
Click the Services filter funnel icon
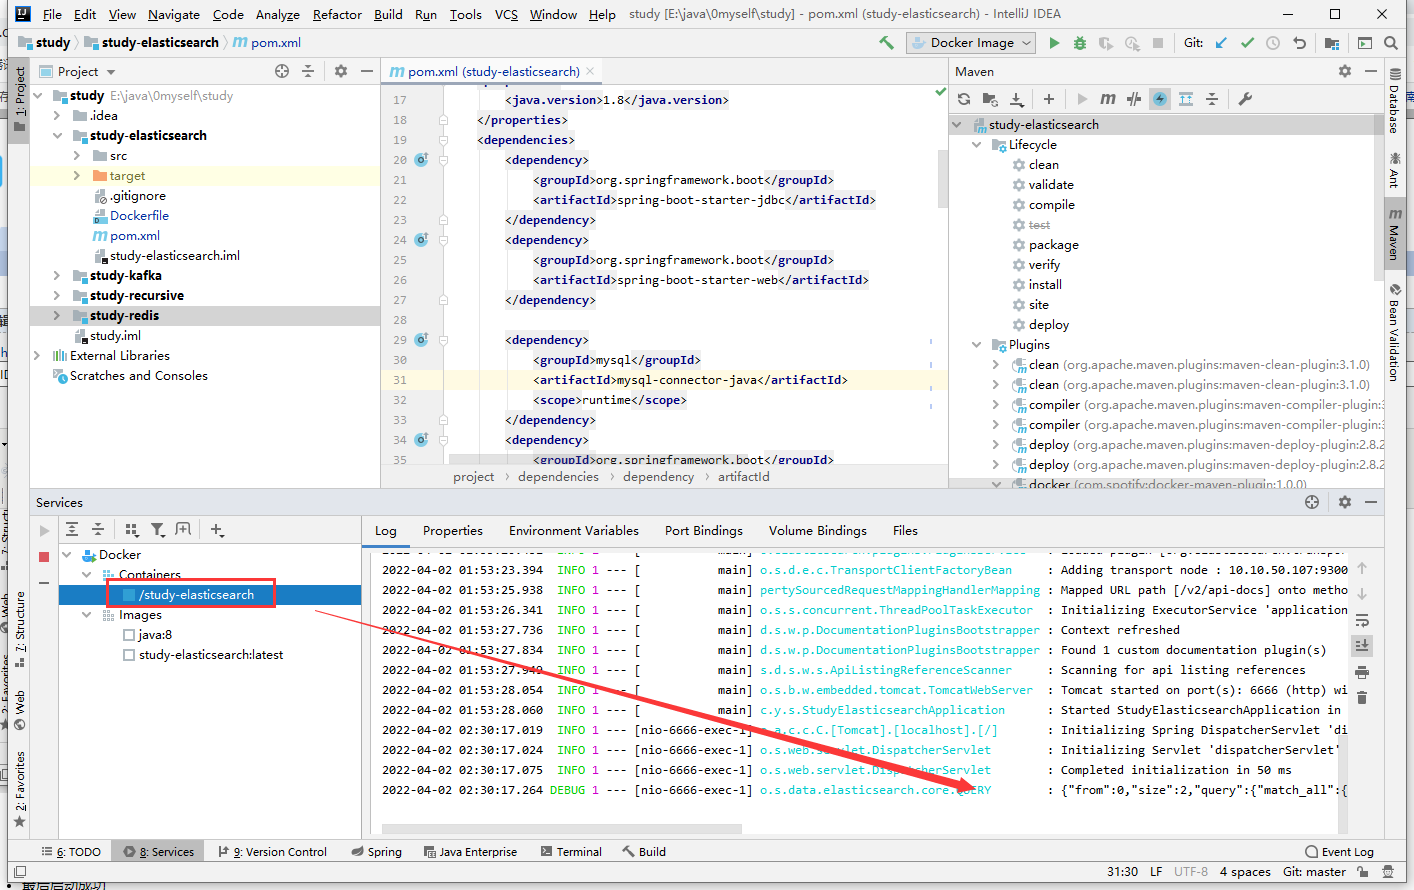[x=158, y=530]
